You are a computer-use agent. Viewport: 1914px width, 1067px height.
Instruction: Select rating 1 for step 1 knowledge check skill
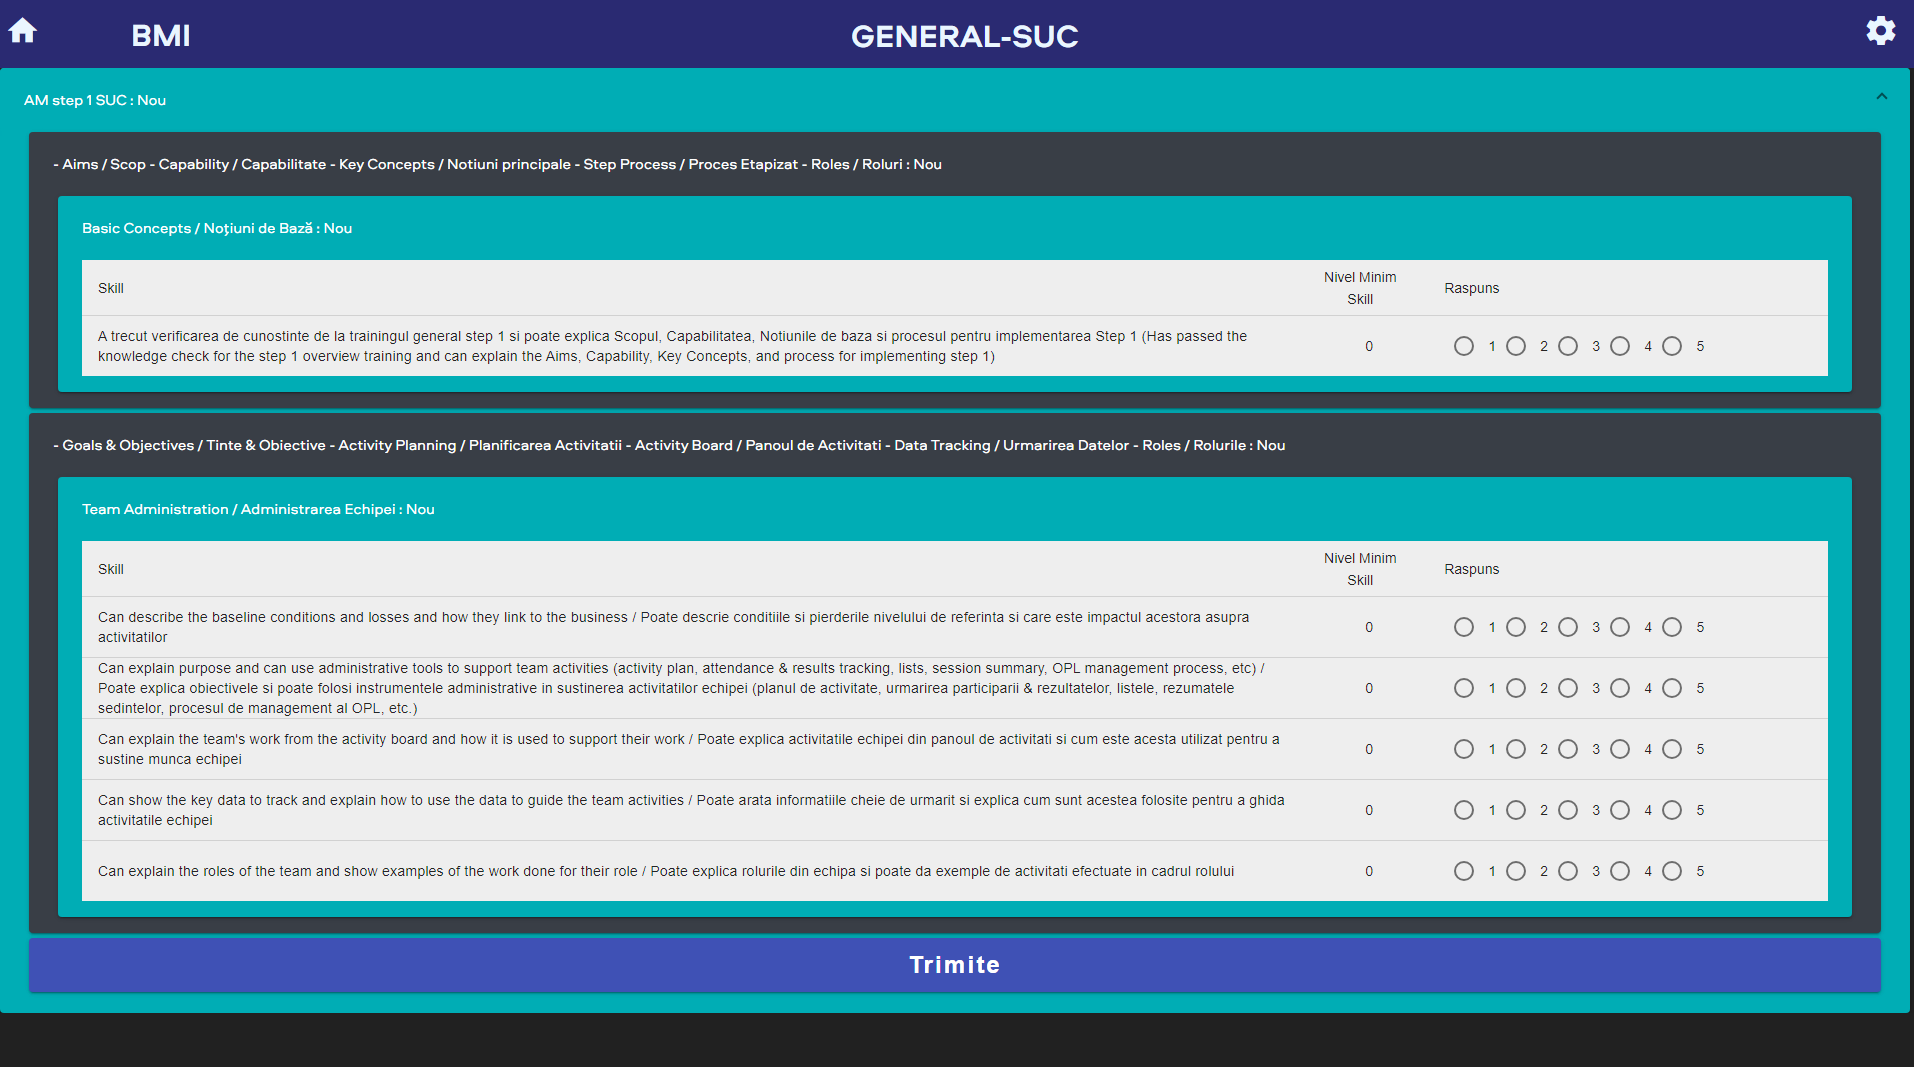point(1464,346)
